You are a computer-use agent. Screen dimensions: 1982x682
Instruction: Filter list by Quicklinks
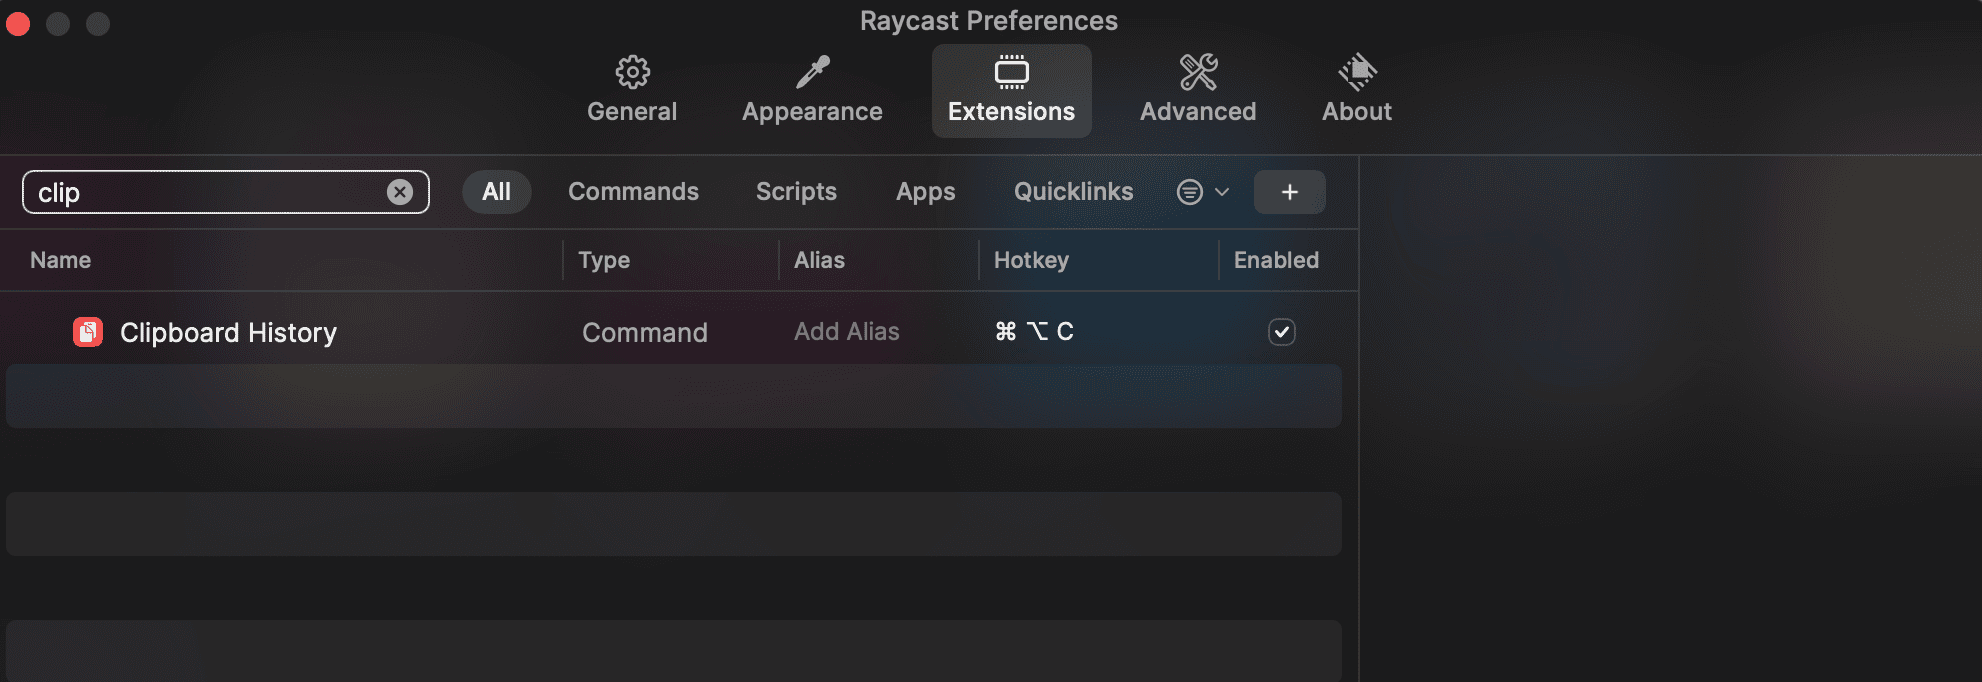point(1073,192)
